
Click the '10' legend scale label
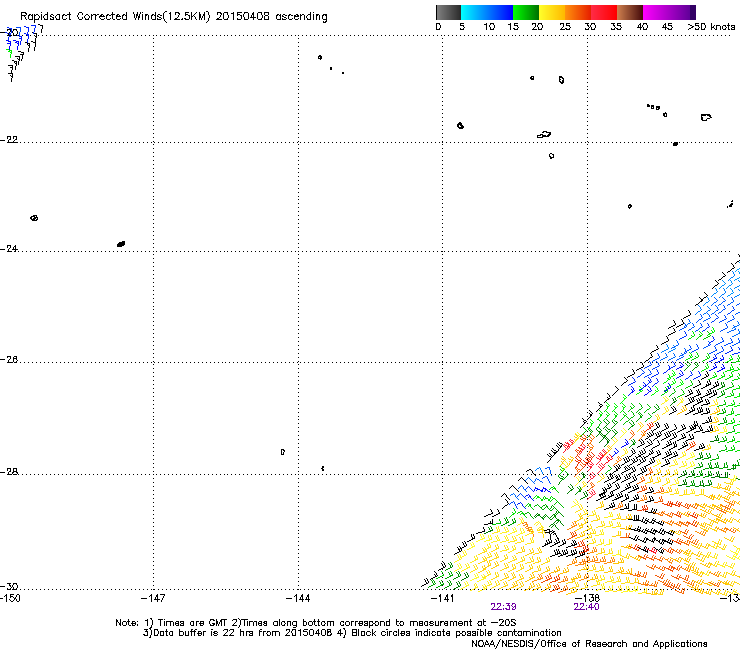click(x=489, y=27)
